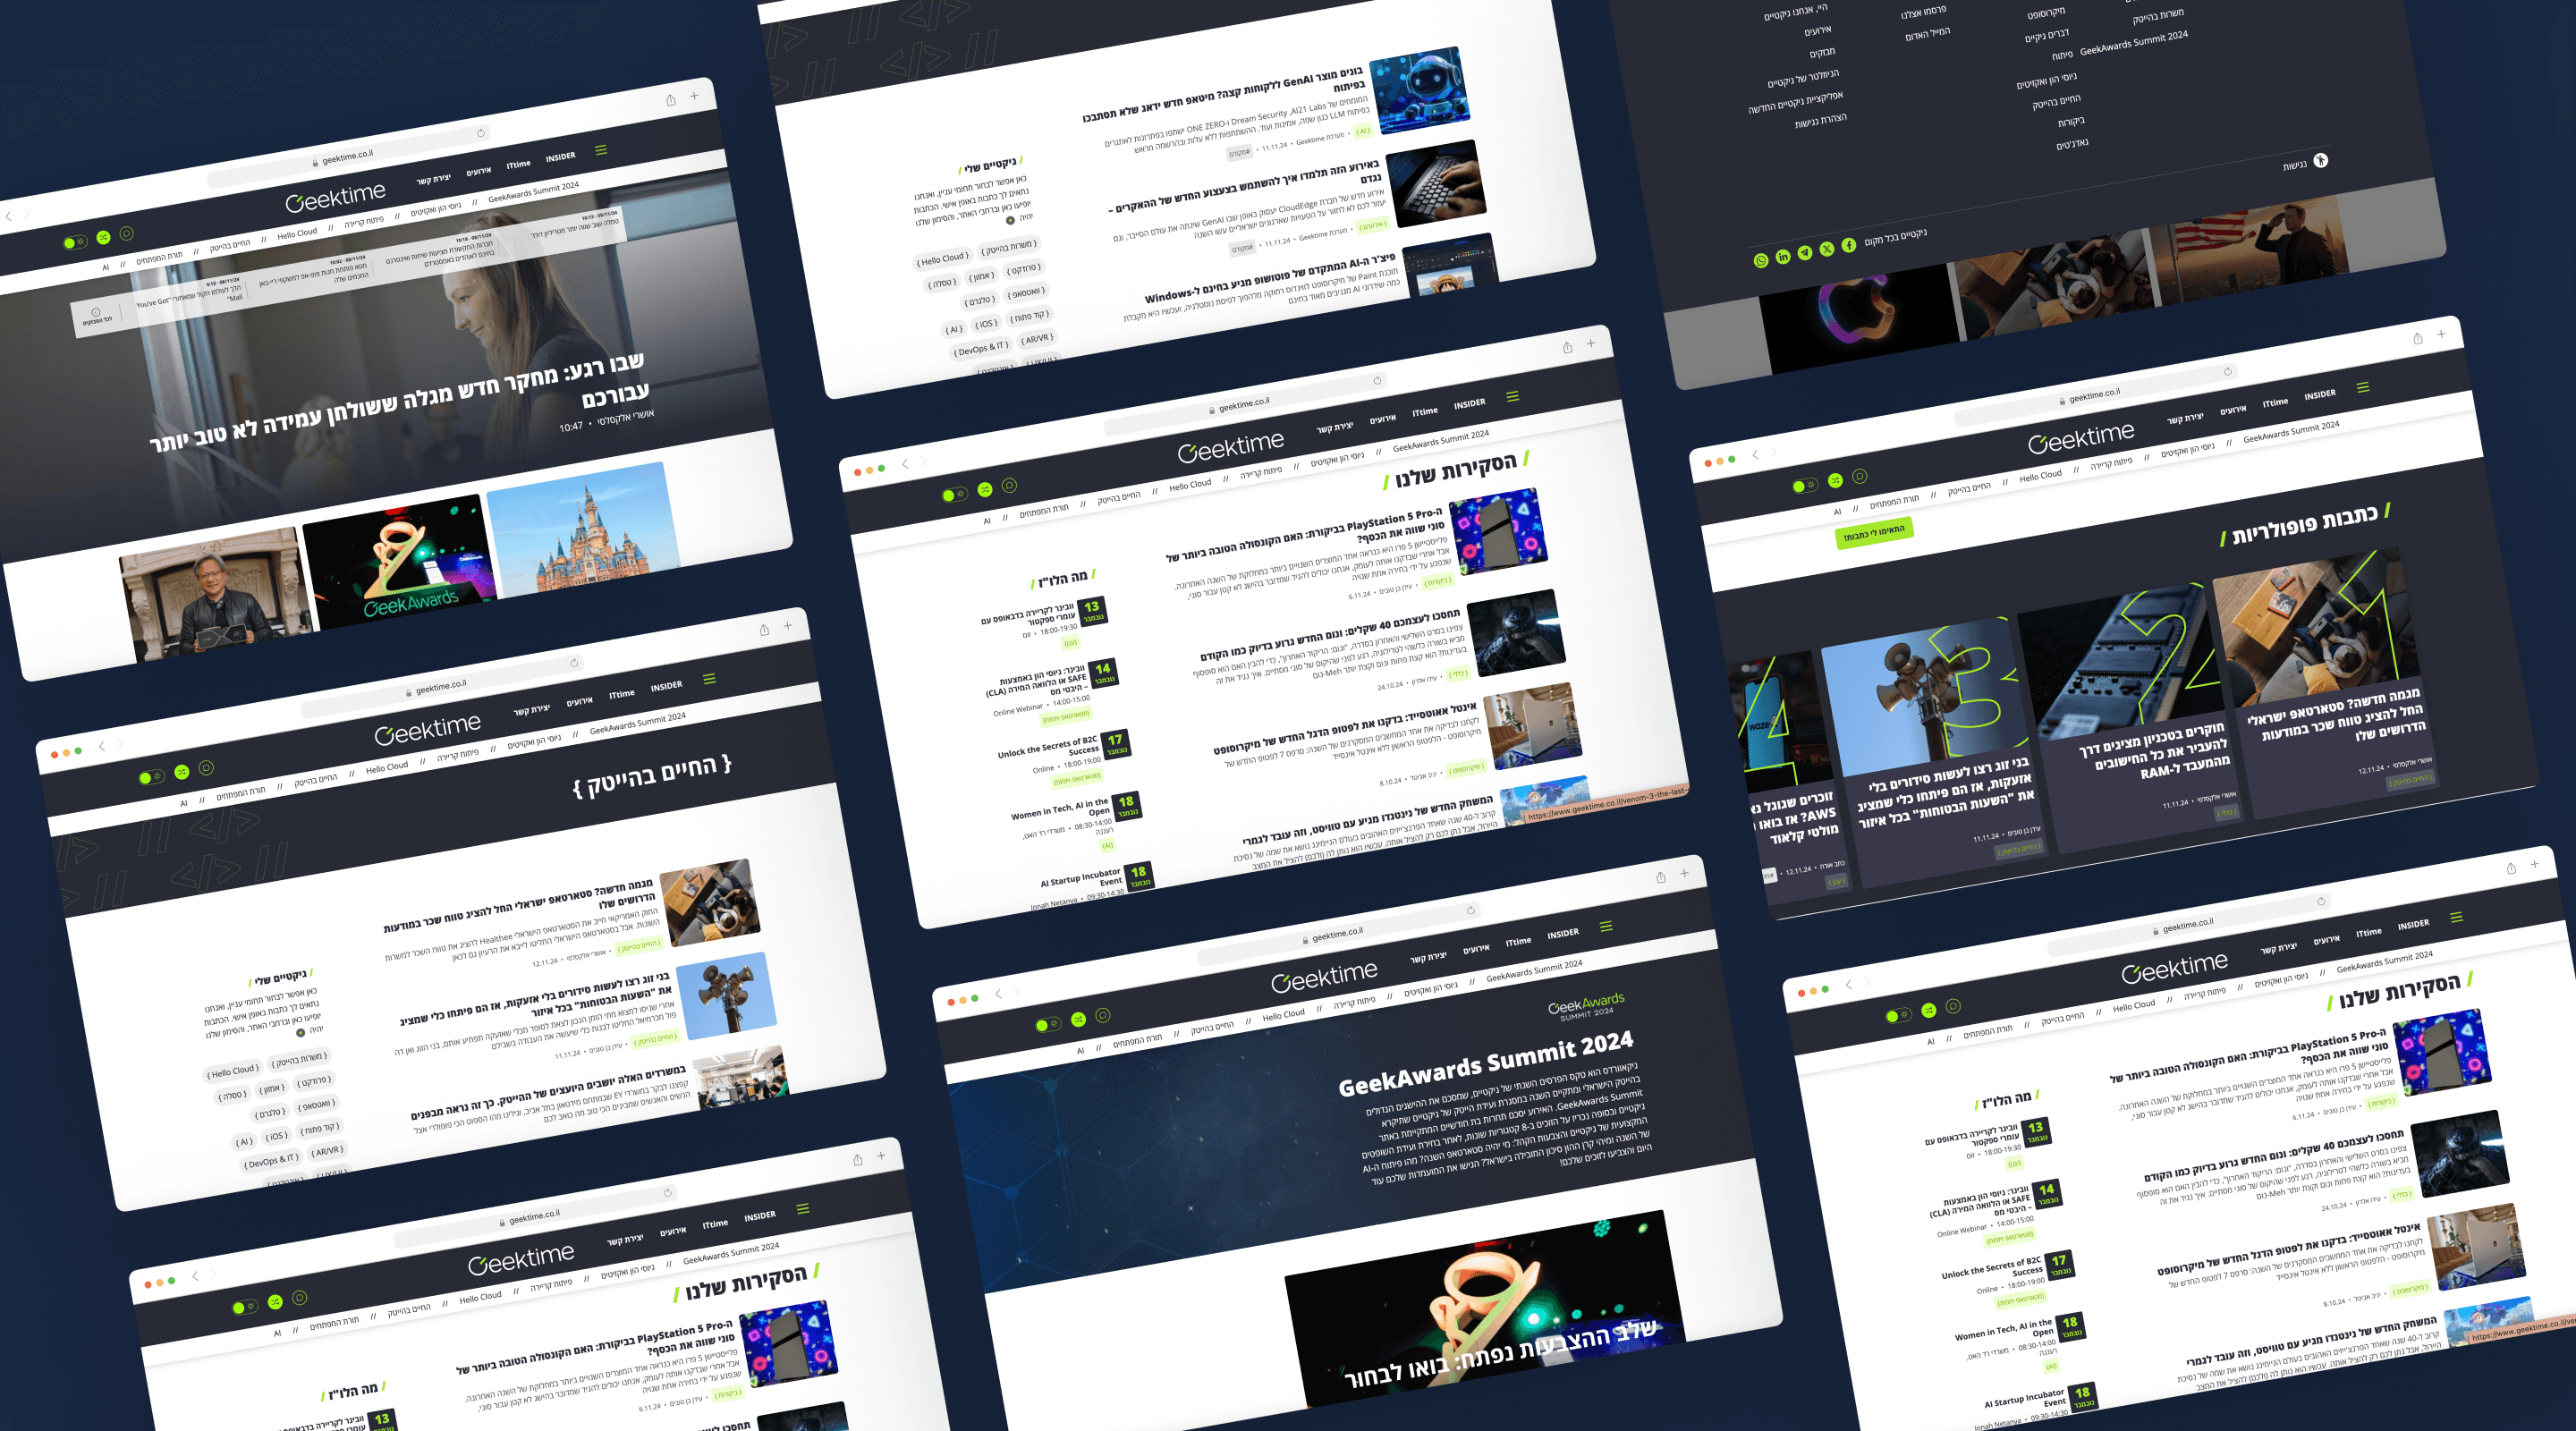Go back in the כתבות פופולריות window

[x=1755, y=455]
